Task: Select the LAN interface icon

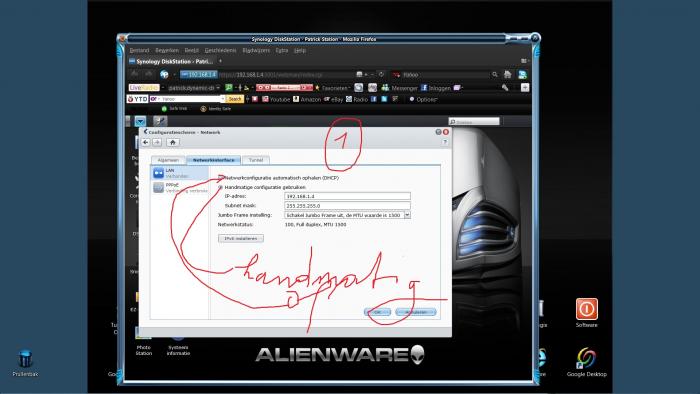Action: (x=158, y=173)
